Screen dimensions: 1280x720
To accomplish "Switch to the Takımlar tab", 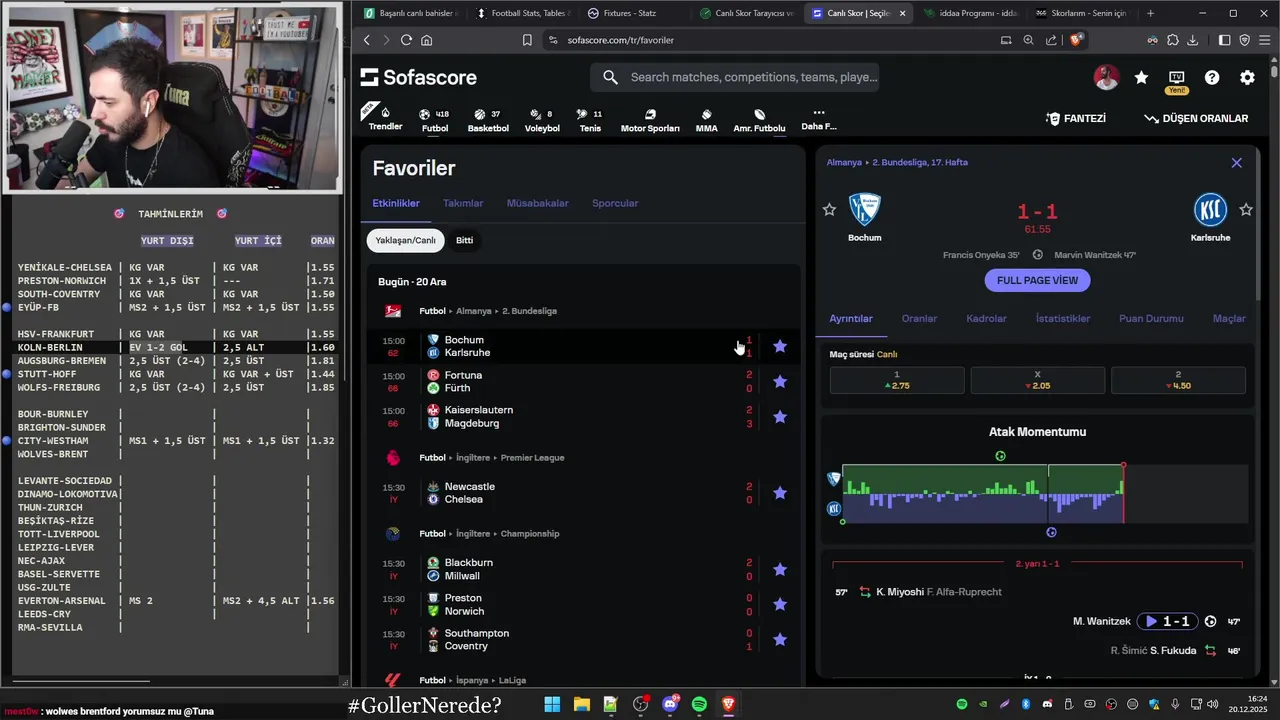I will click(x=463, y=203).
